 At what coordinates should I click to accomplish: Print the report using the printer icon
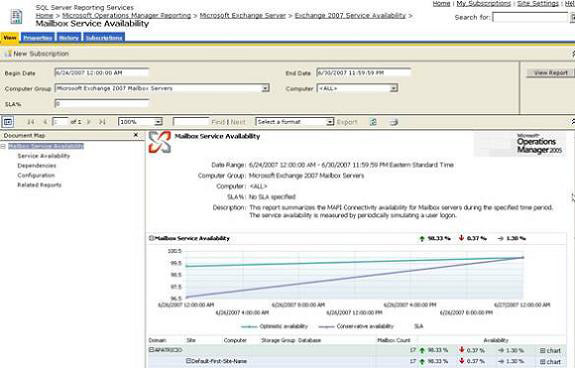point(393,122)
